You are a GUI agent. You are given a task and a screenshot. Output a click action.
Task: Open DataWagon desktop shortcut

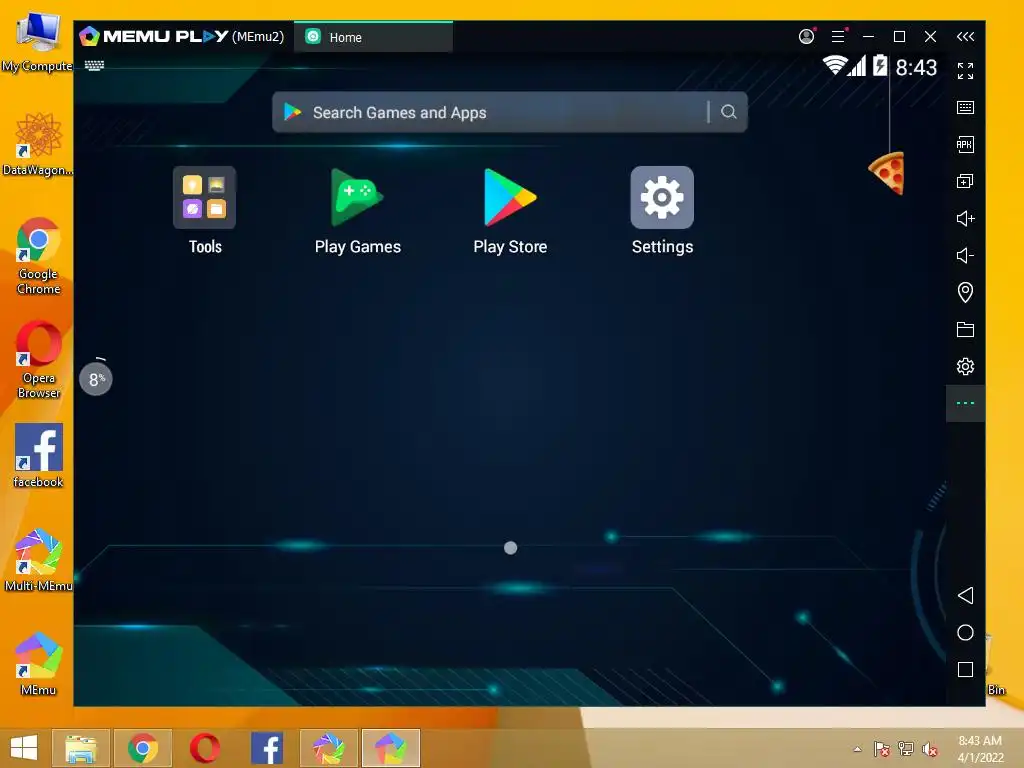pyautogui.click(x=37, y=144)
